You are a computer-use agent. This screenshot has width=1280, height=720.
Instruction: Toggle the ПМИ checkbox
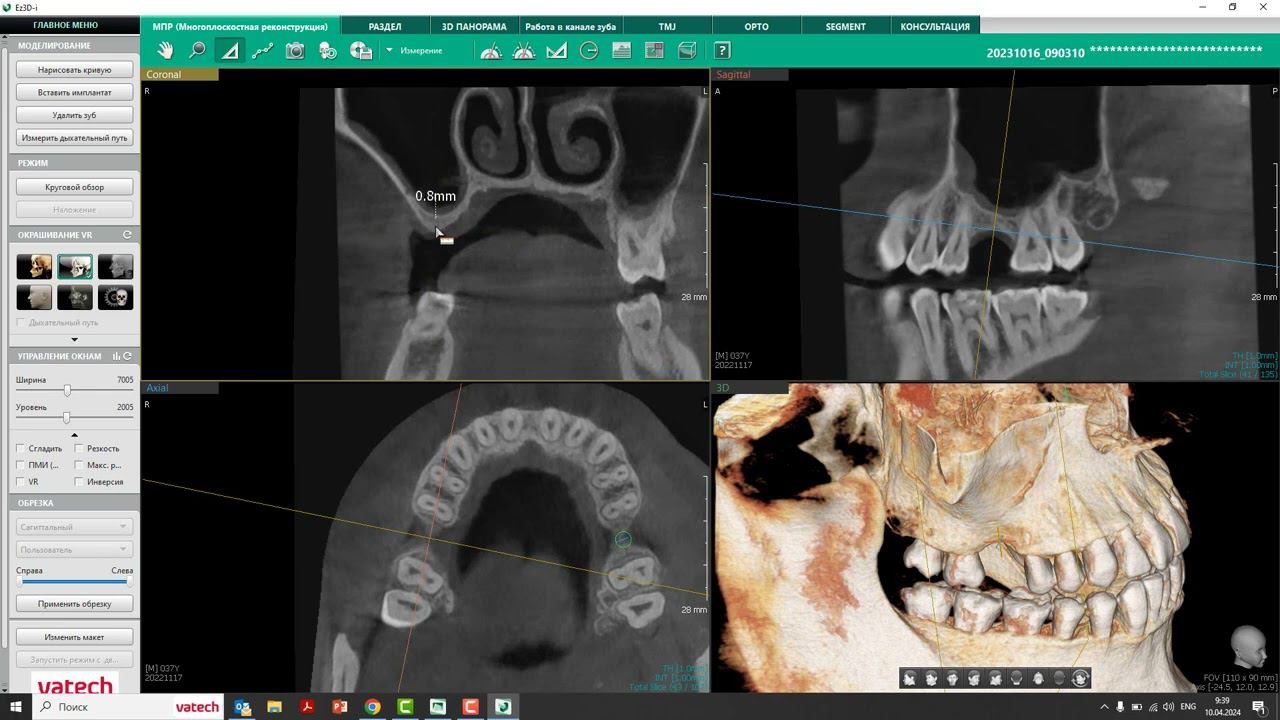point(22,465)
